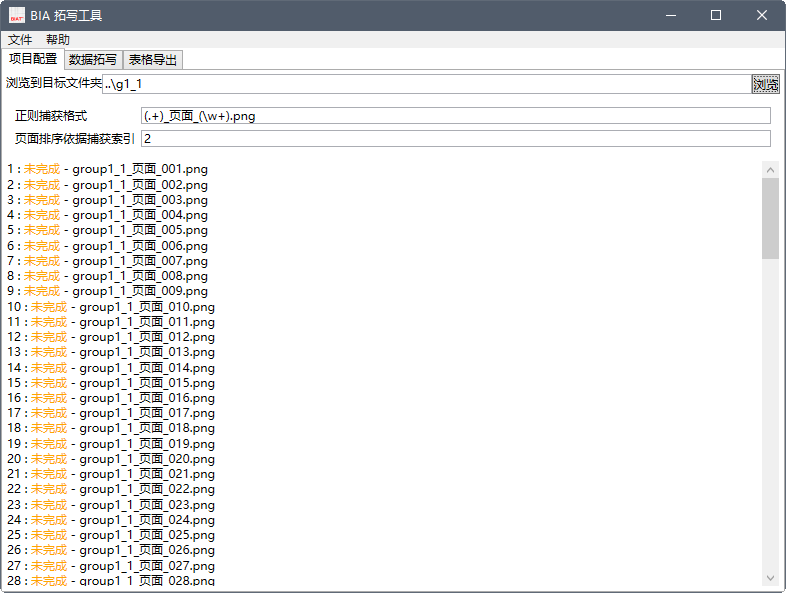786x593 pixels.
Task: Focus the 正则捕获格式 regex input
Action: [456, 116]
